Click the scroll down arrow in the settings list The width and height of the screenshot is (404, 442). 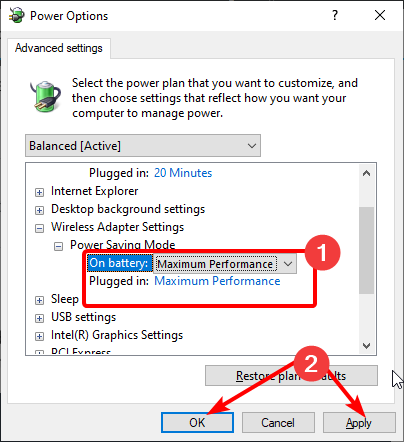[366, 346]
